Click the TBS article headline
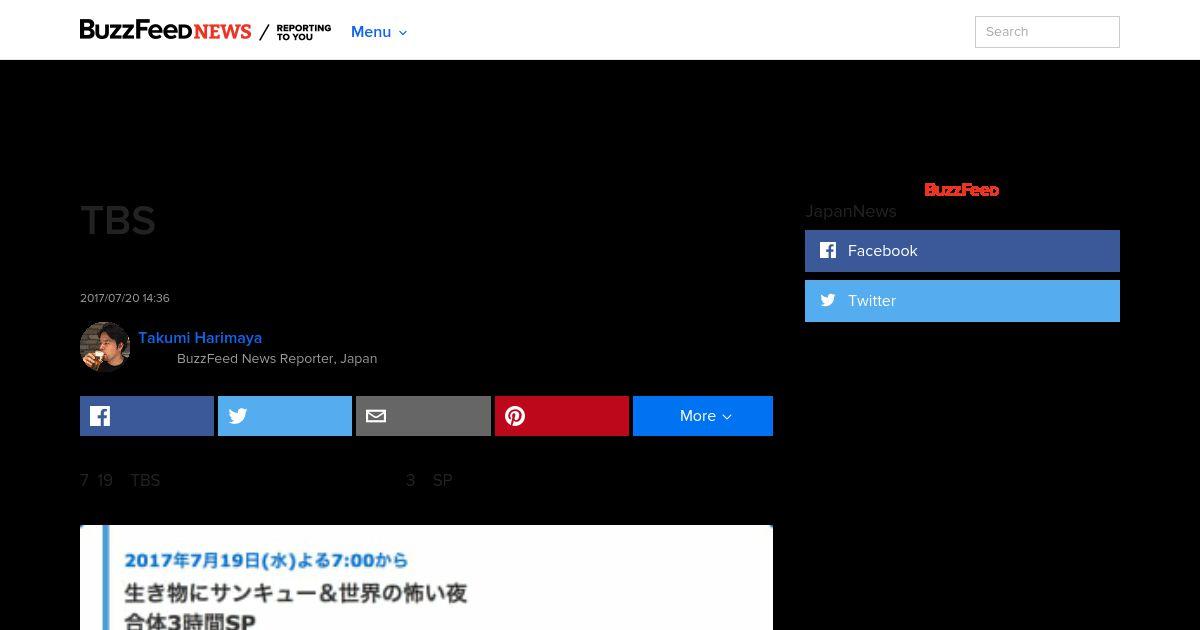The height and width of the screenshot is (630, 1200). (118, 221)
